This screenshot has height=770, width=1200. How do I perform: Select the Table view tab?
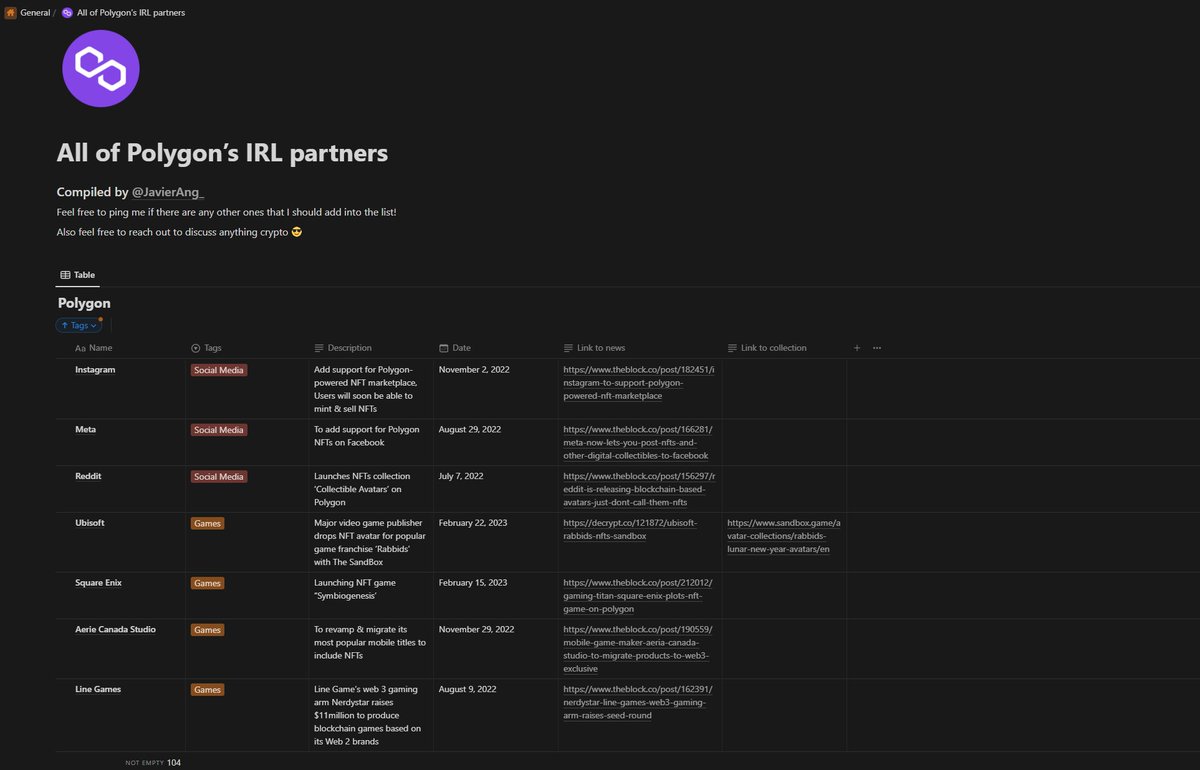pyautogui.click(x=78, y=274)
